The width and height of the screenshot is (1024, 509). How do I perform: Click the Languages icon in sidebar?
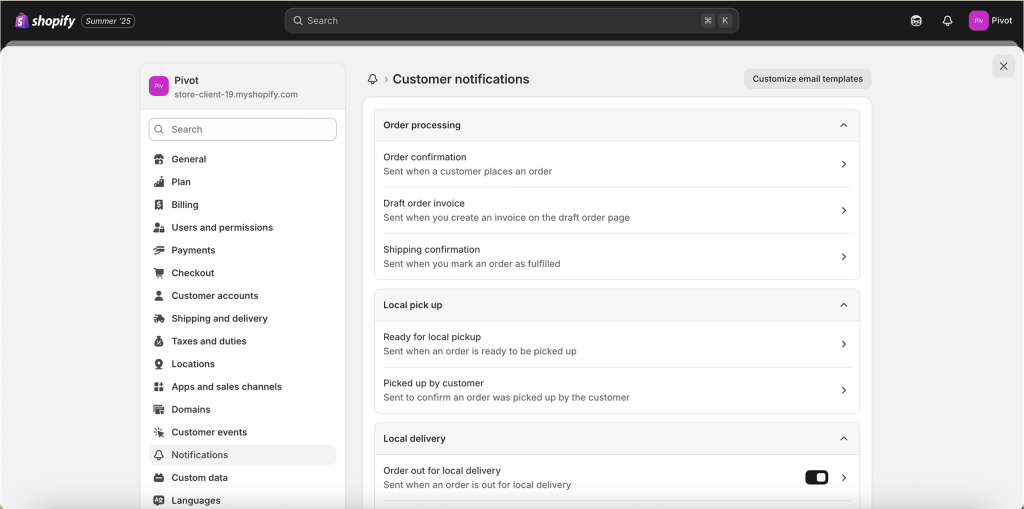pyautogui.click(x=159, y=501)
